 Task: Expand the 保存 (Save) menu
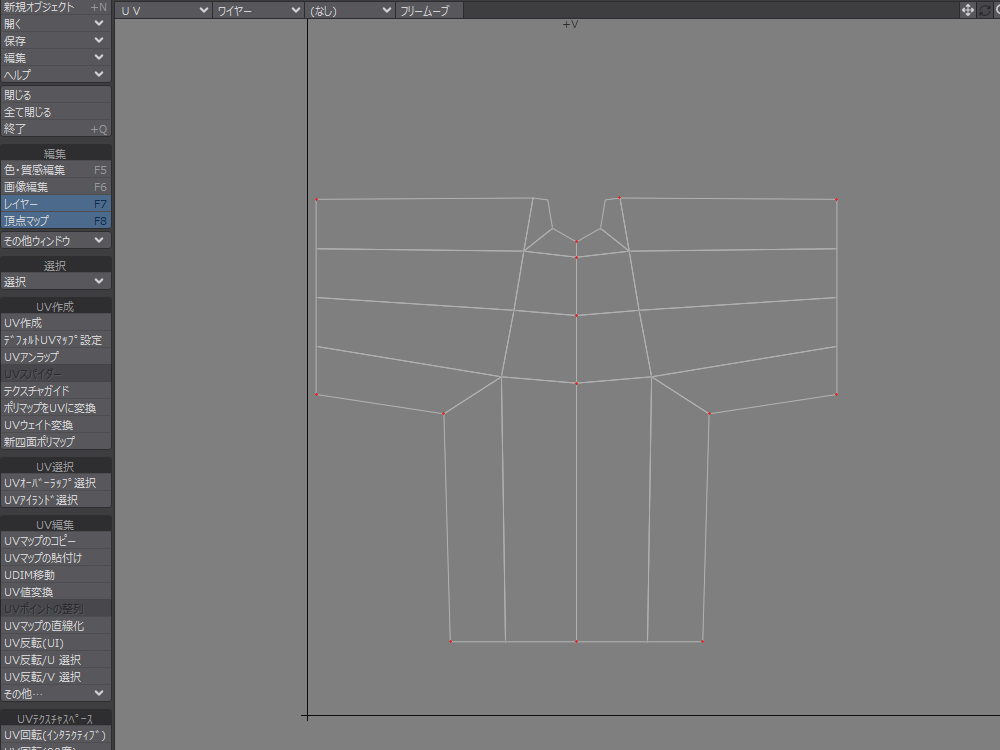click(55, 41)
